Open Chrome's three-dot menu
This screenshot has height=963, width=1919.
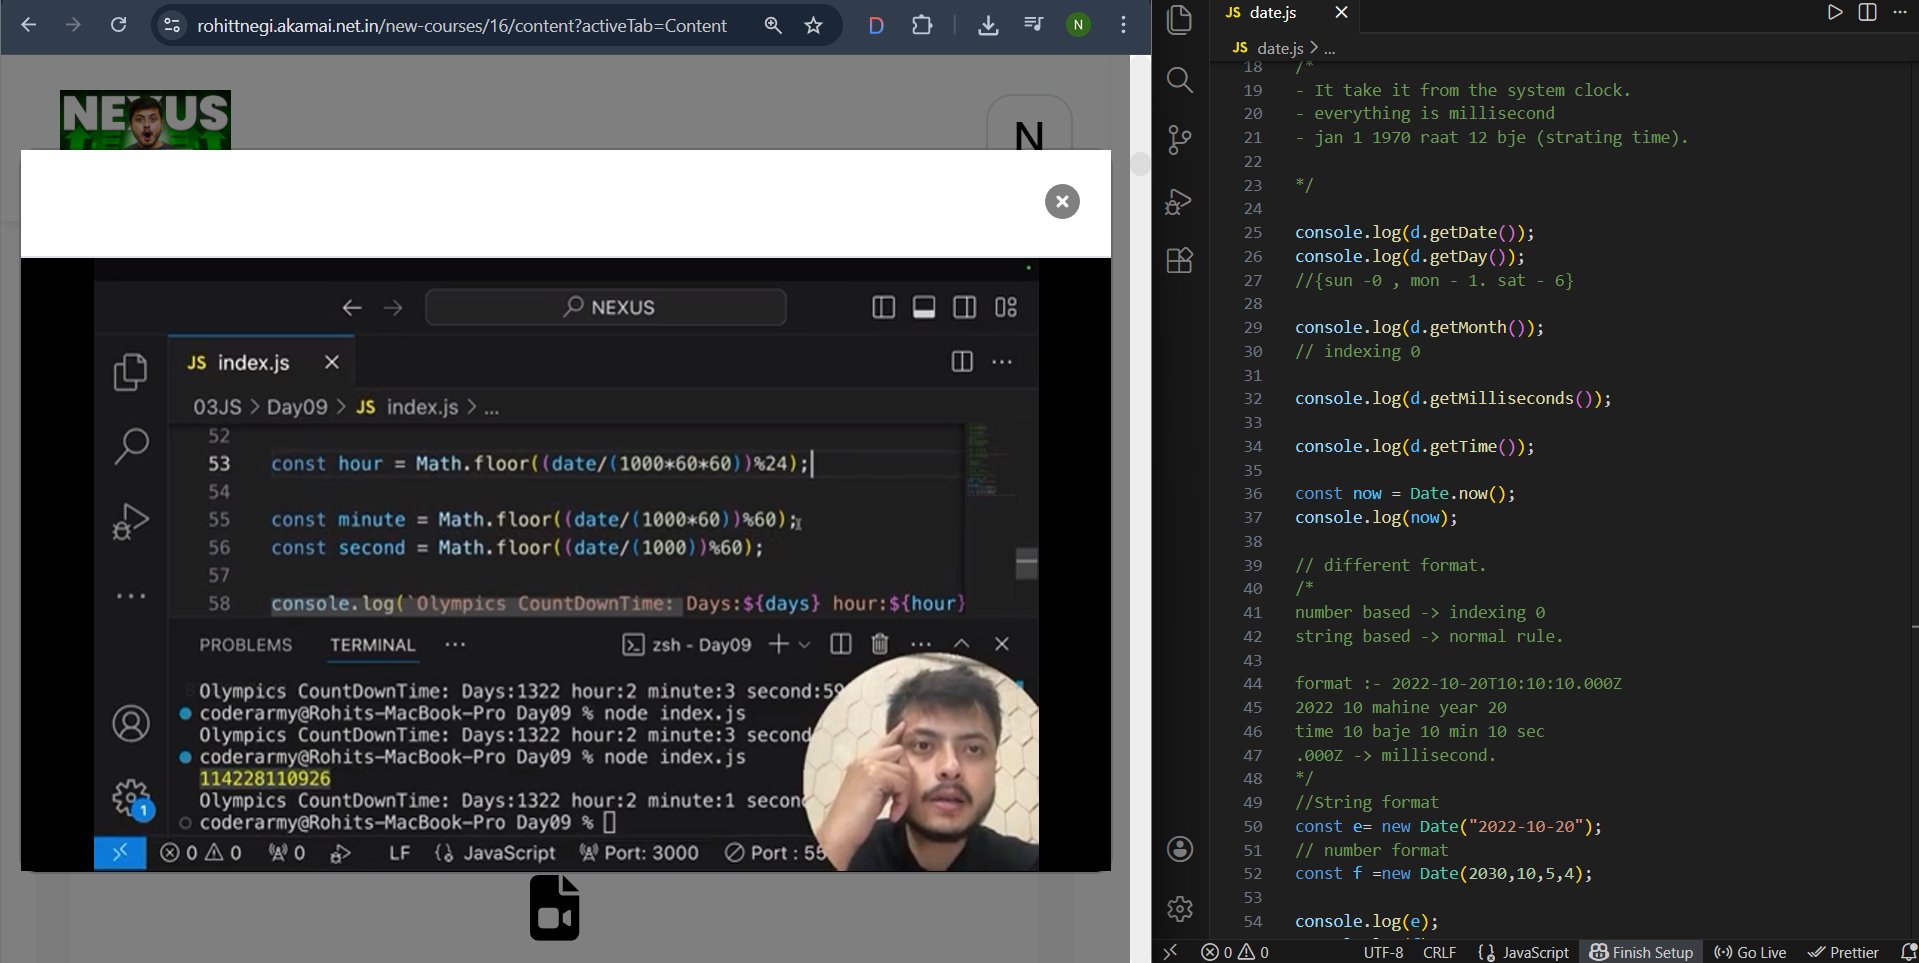[1124, 25]
